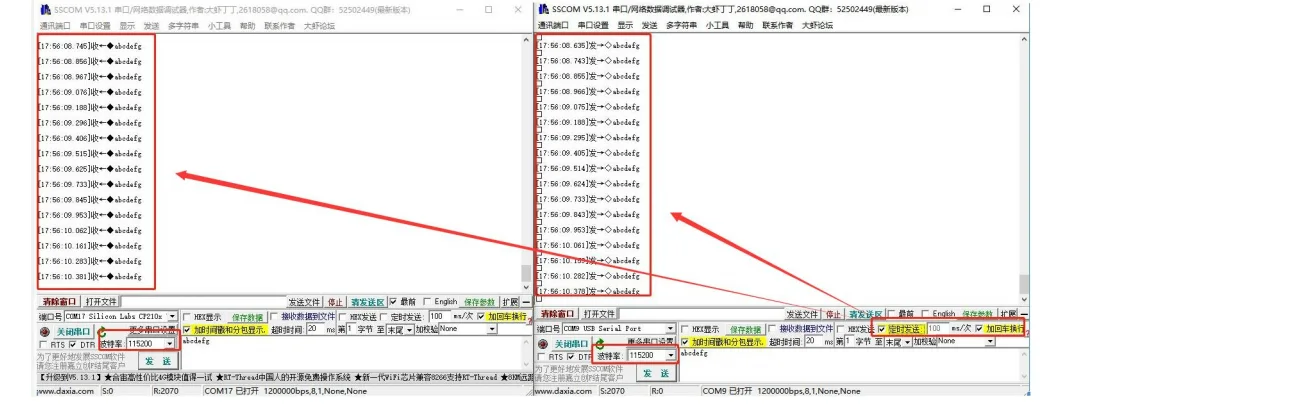The width and height of the screenshot is (1309, 411).
Task: Open 末尾 dropdown in right window
Action: 907,342
